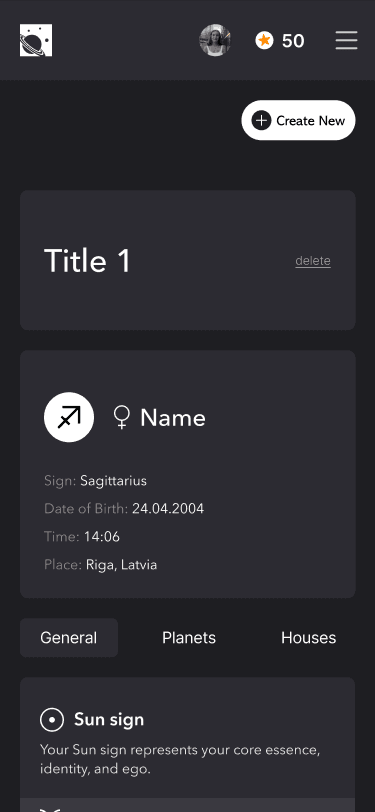Click the Place value Riga, Latvia
This screenshot has height=812, width=375.
[x=122, y=564]
